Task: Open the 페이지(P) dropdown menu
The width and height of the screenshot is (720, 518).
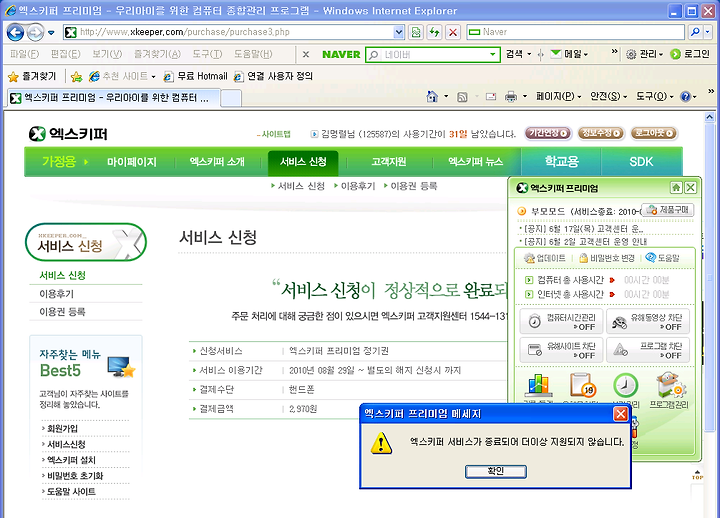Action: (x=558, y=96)
